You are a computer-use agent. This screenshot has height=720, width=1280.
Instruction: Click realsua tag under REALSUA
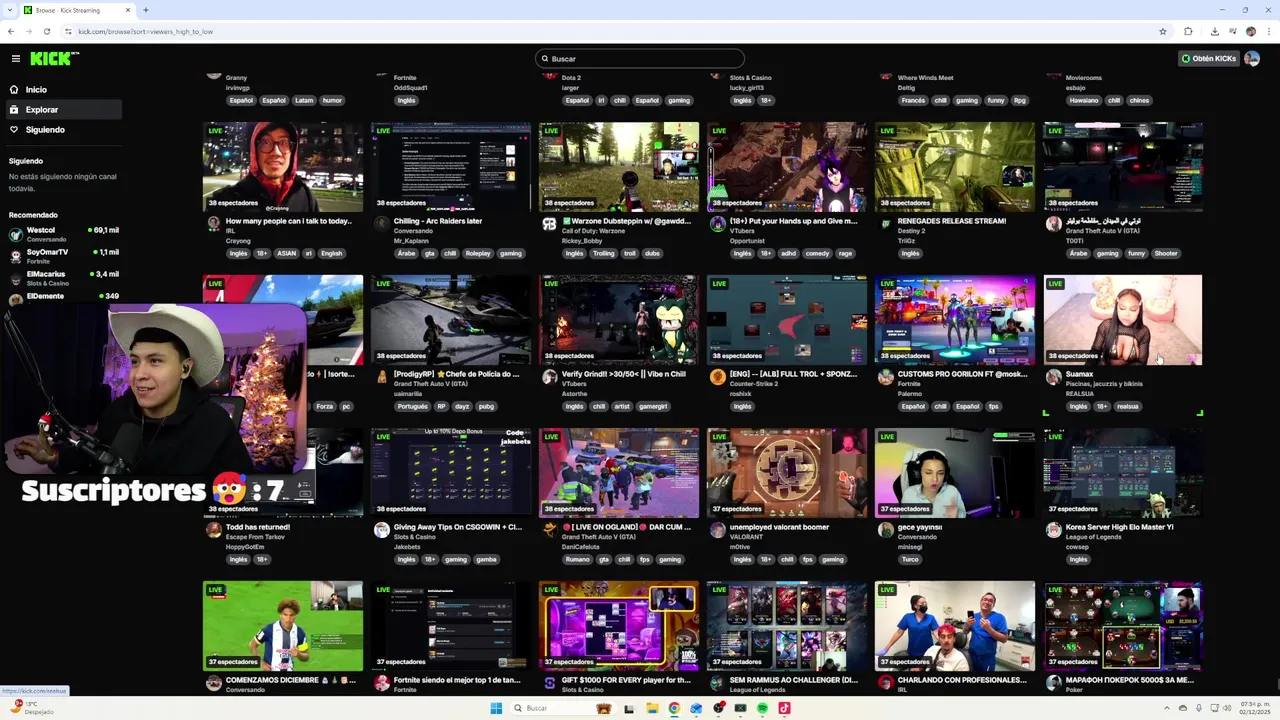click(x=1128, y=407)
